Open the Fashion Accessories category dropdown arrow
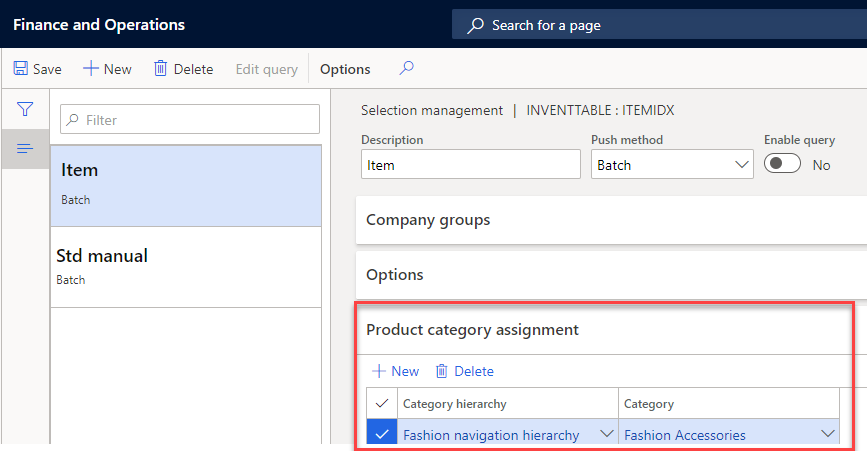This screenshot has width=867, height=451. tap(828, 434)
